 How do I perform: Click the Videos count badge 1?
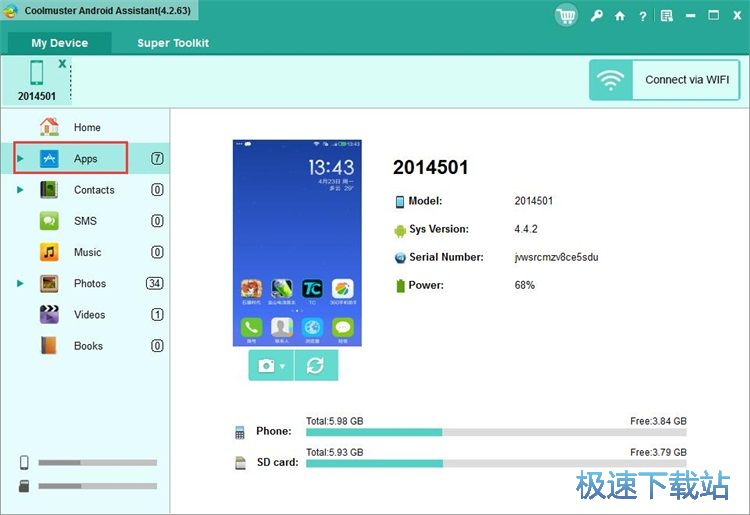point(157,315)
